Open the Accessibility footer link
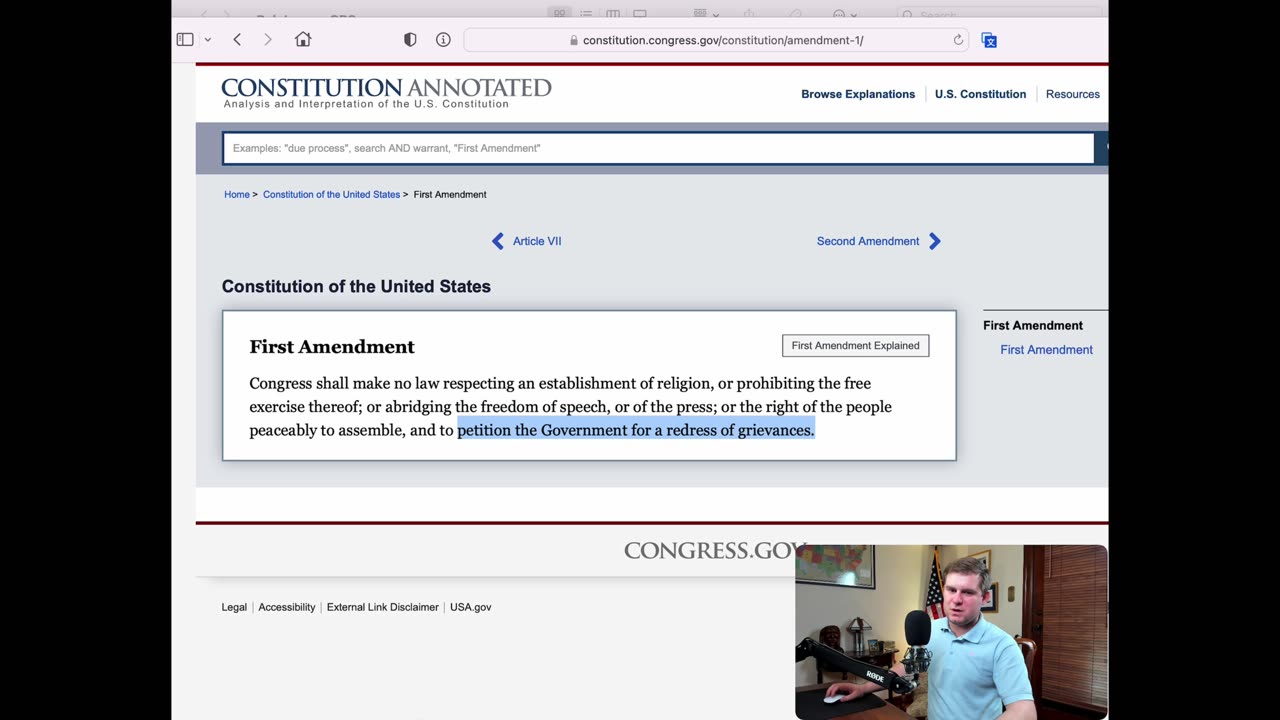 tap(287, 607)
